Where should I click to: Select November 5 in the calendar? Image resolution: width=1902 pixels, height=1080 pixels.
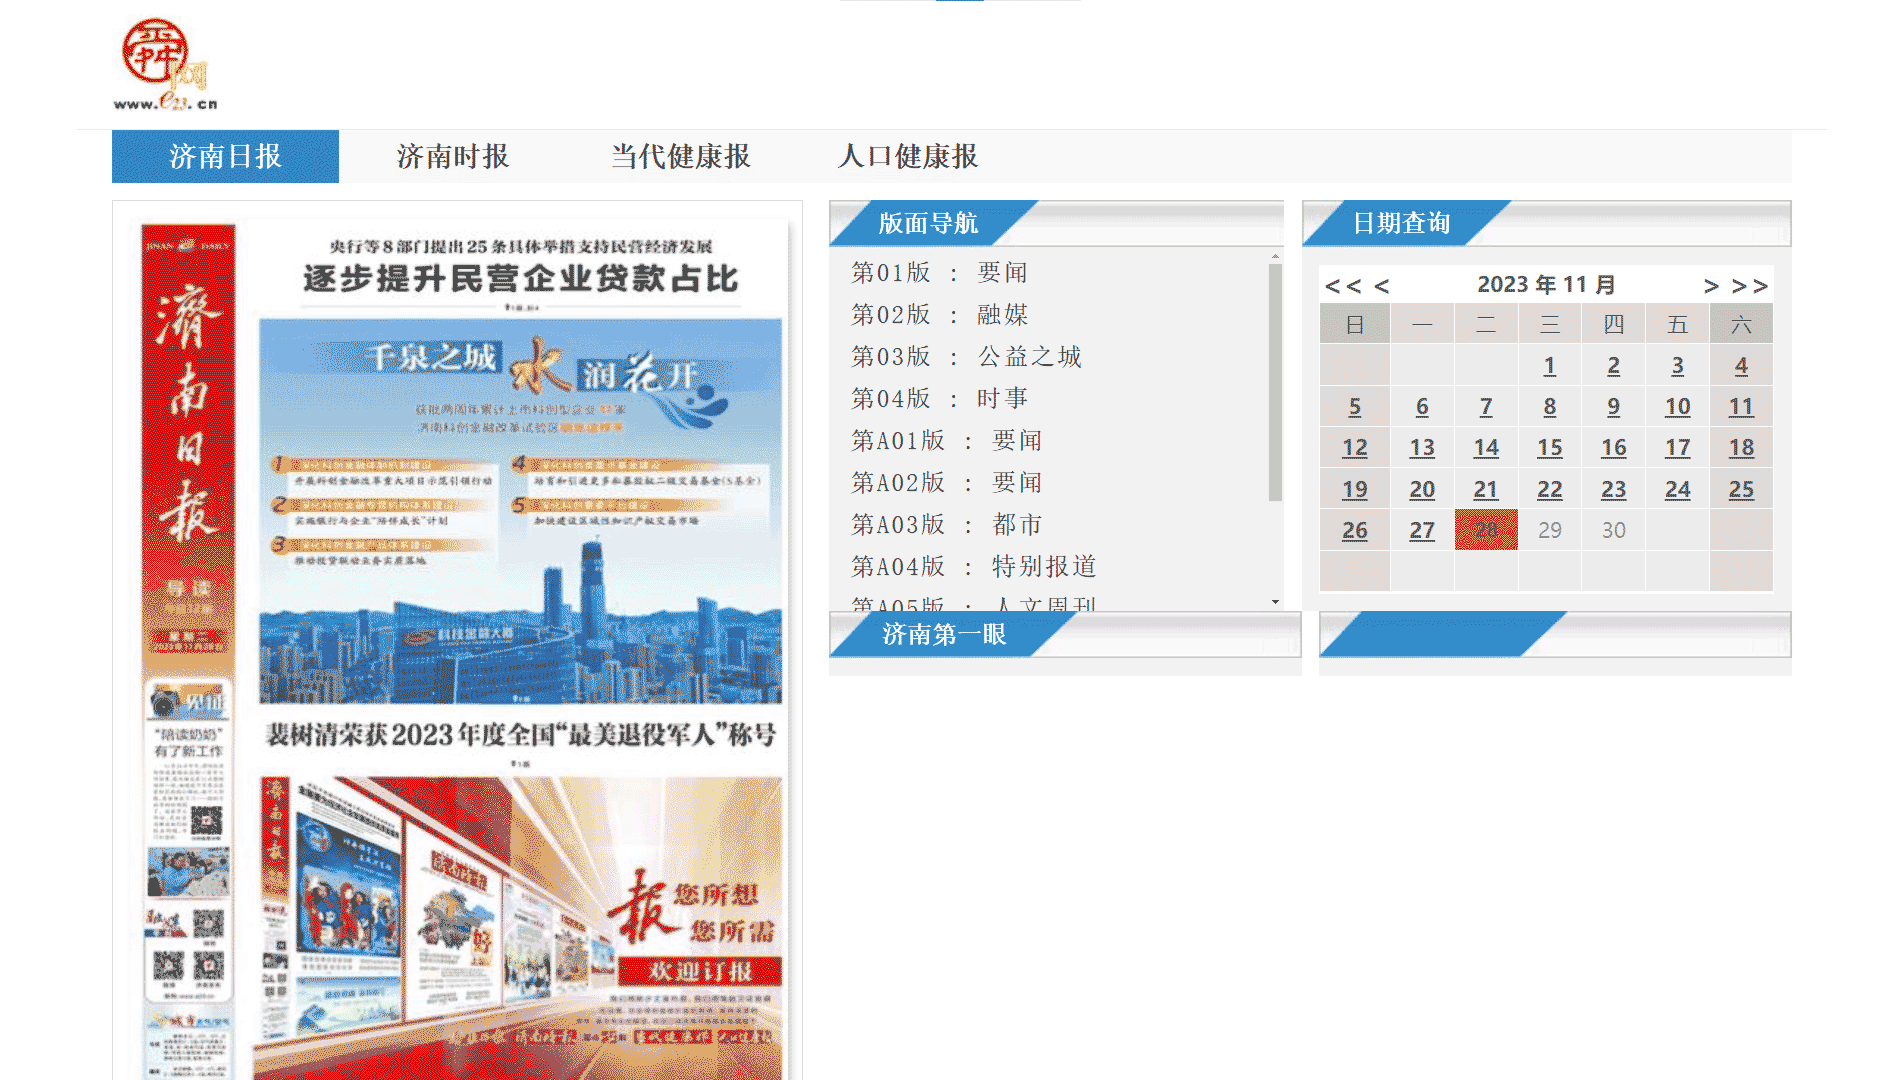[1355, 407]
